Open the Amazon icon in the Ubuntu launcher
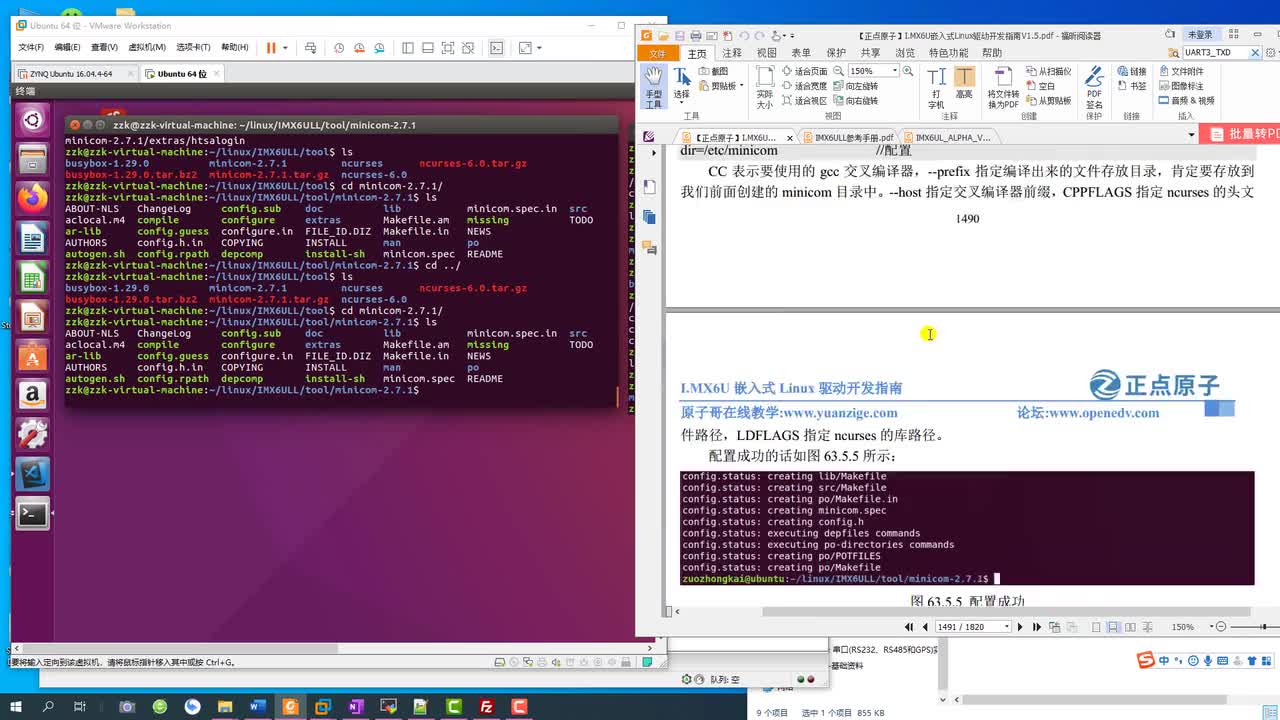The image size is (1280, 720). (32, 395)
